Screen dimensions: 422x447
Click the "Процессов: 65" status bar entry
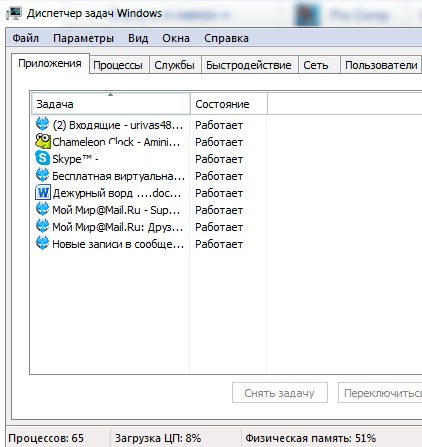(46, 438)
